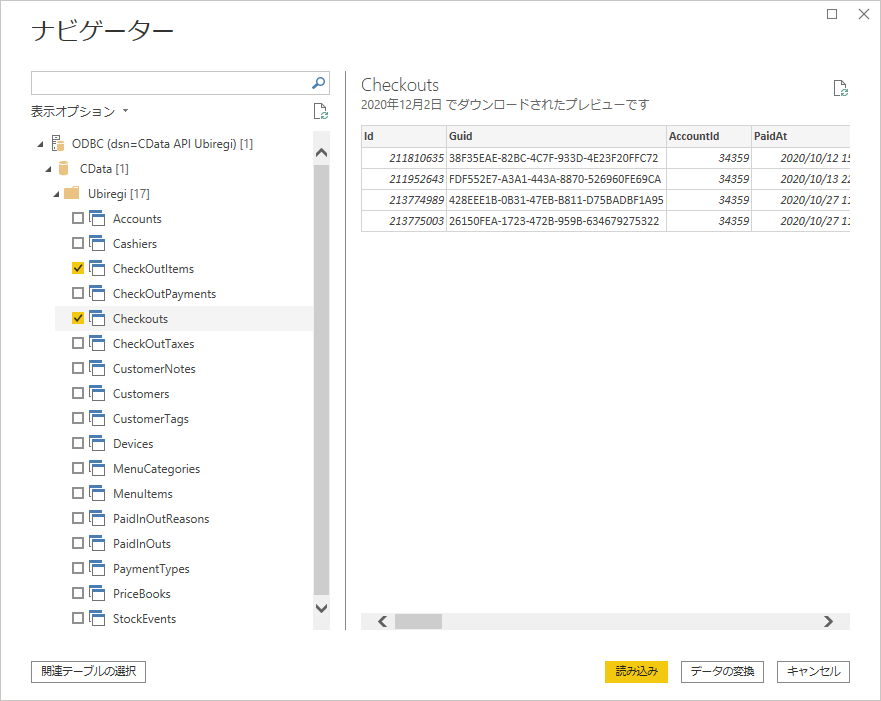The image size is (881, 701).
Task: Refresh the Checkouts preview using the icon
Action: (x=841, y=88)
